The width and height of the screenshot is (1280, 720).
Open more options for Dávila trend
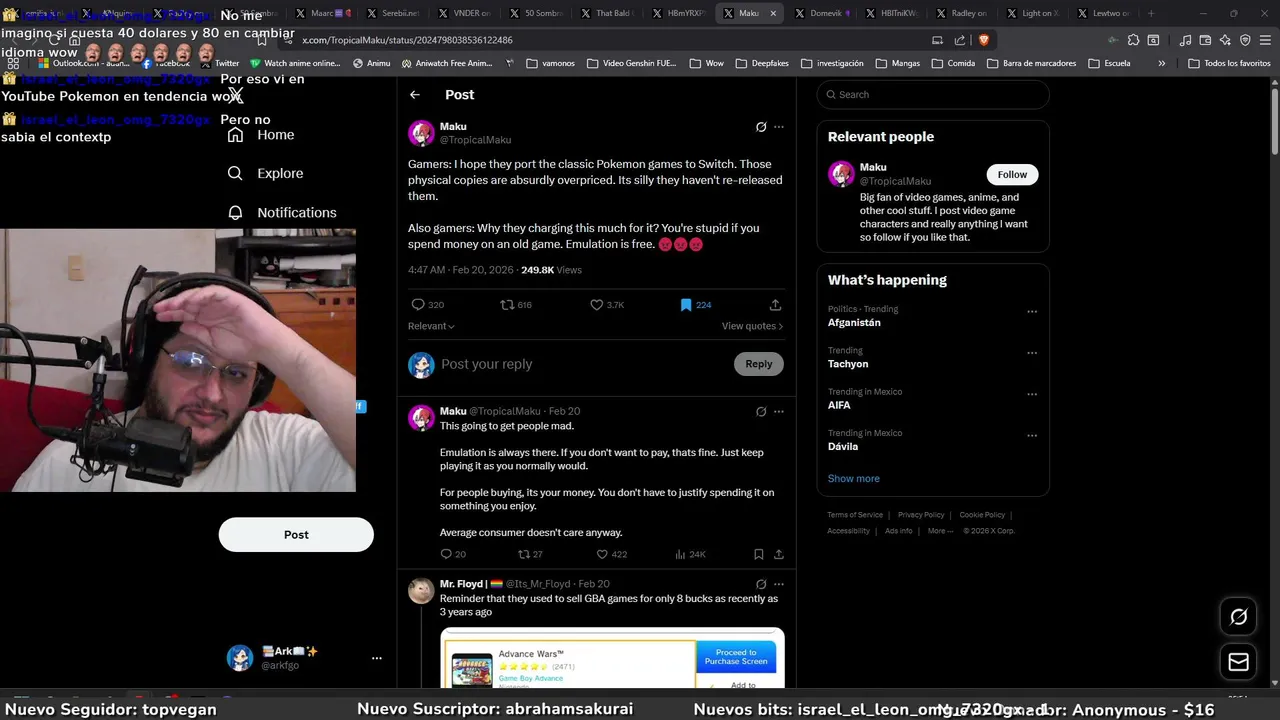(1032, 435)
